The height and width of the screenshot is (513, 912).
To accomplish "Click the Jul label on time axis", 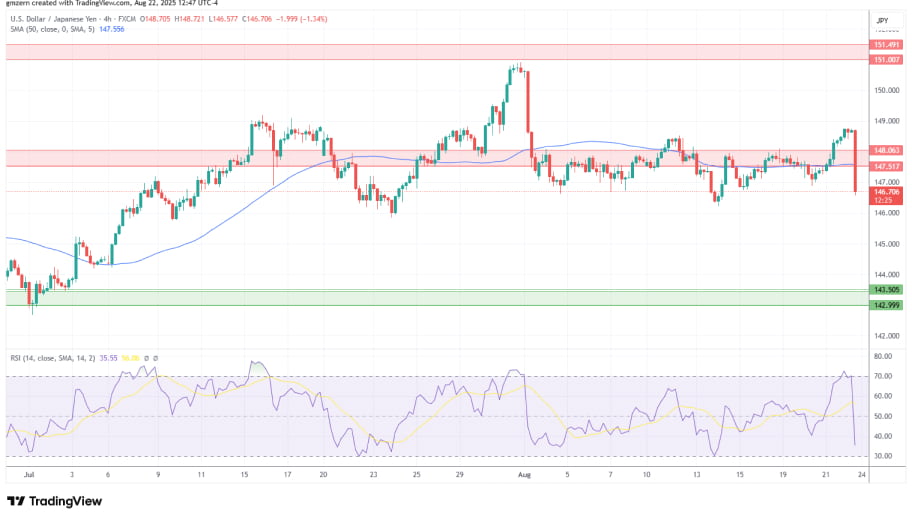I will pyautogui.click(x=29, y=475).
